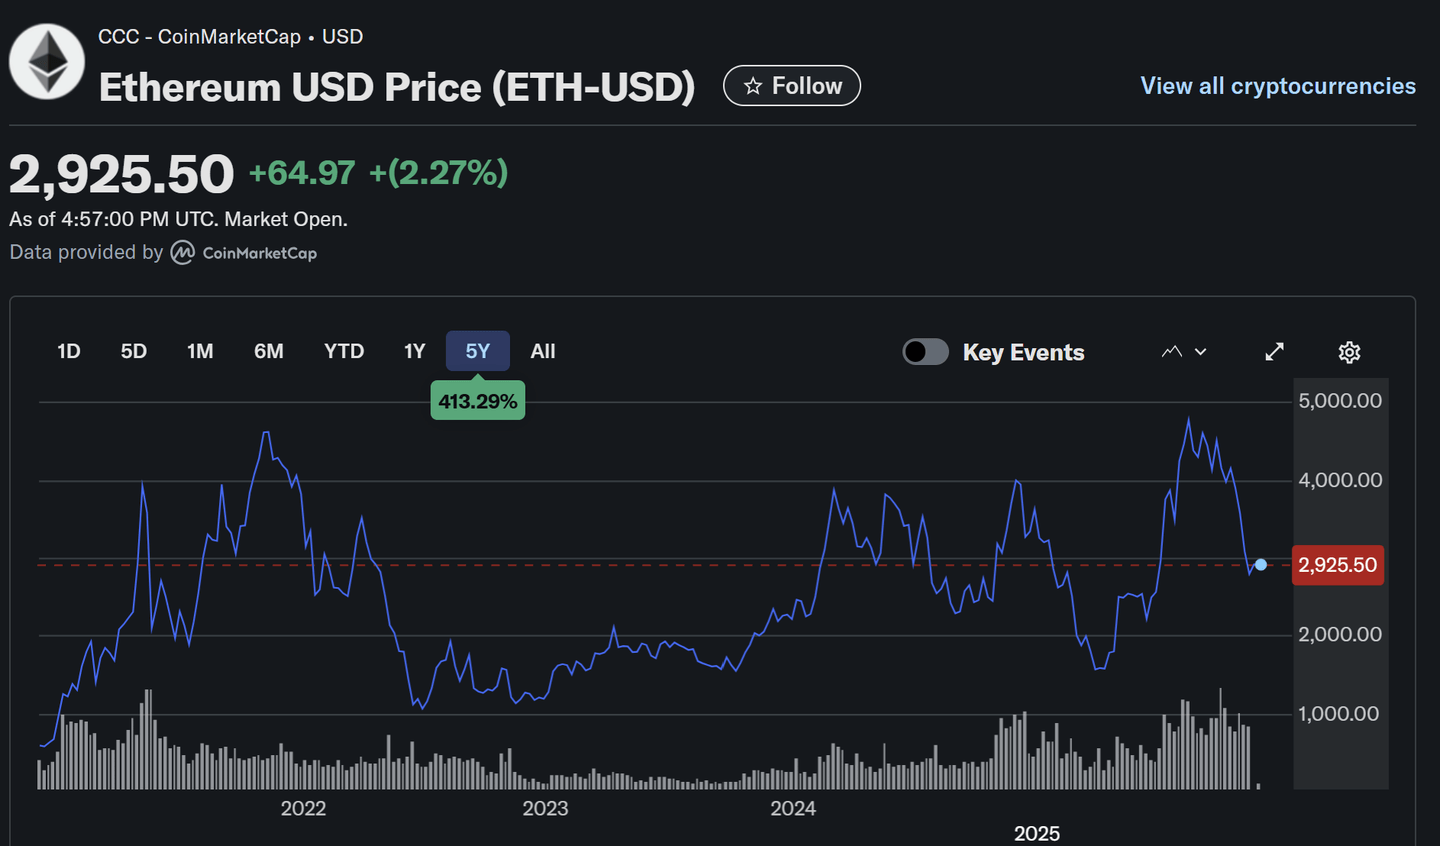
Task: Toggle the Key Events switch
Action: coord(926,352)
